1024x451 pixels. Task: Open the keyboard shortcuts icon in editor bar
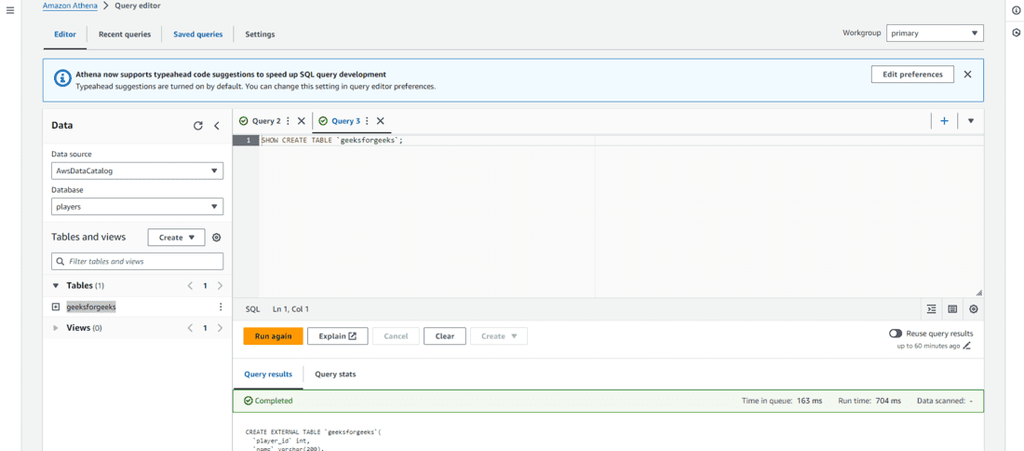click(x=952, y=309)
